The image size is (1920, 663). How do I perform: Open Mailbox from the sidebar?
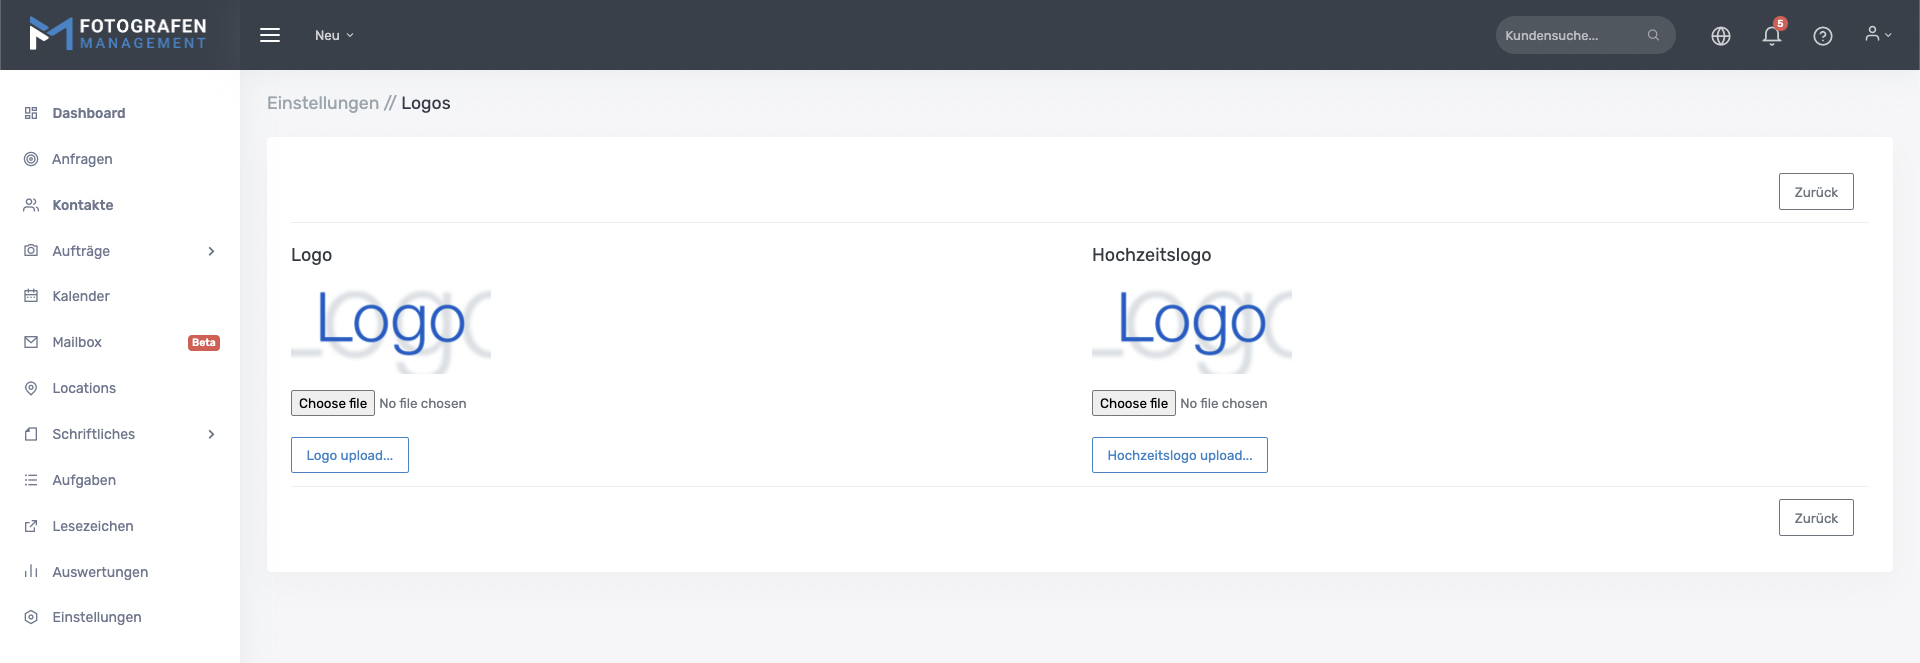tap(77, 342)
